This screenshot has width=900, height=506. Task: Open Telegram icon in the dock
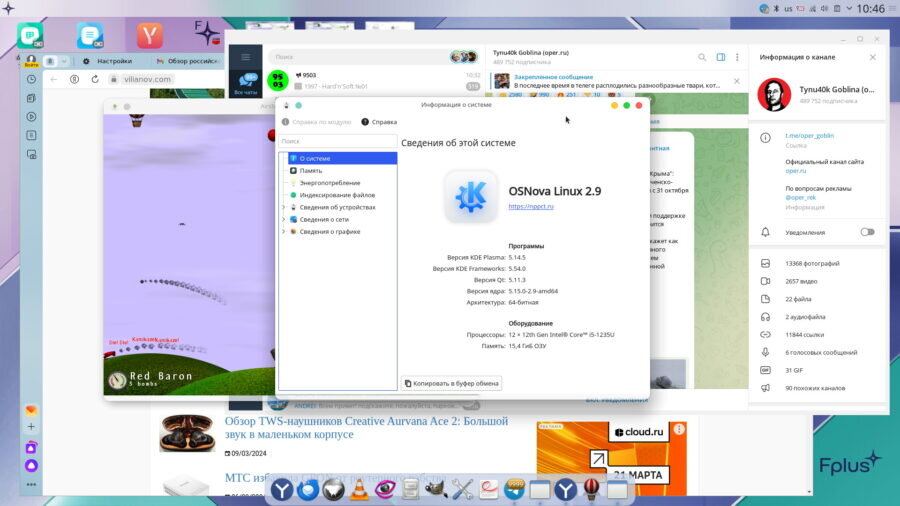514,489
